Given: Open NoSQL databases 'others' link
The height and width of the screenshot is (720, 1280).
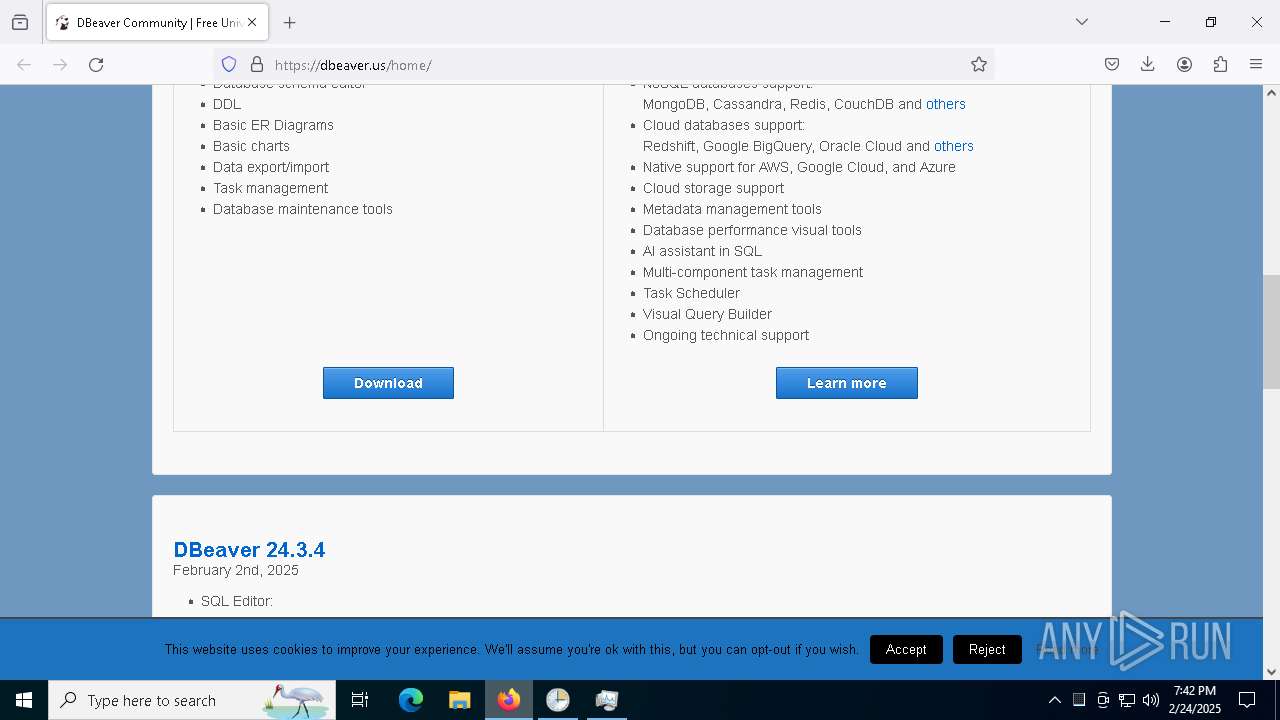Looking at the screenshot, I should tap(946, 104).
